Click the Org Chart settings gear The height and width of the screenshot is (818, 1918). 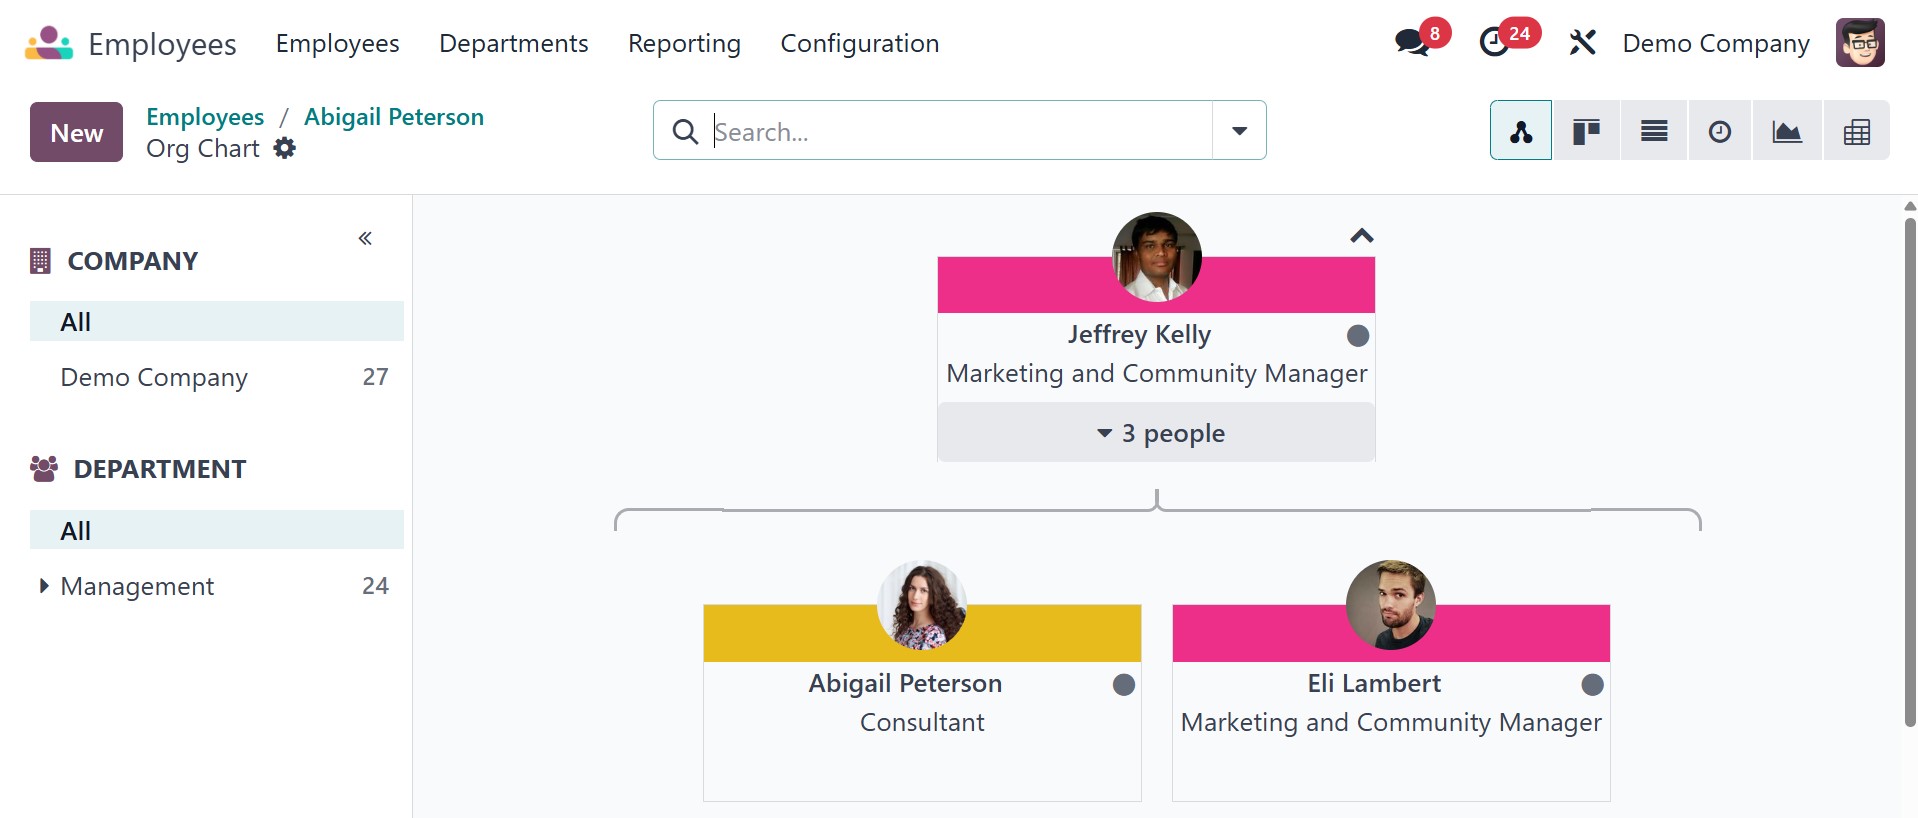tap(285, 149)
